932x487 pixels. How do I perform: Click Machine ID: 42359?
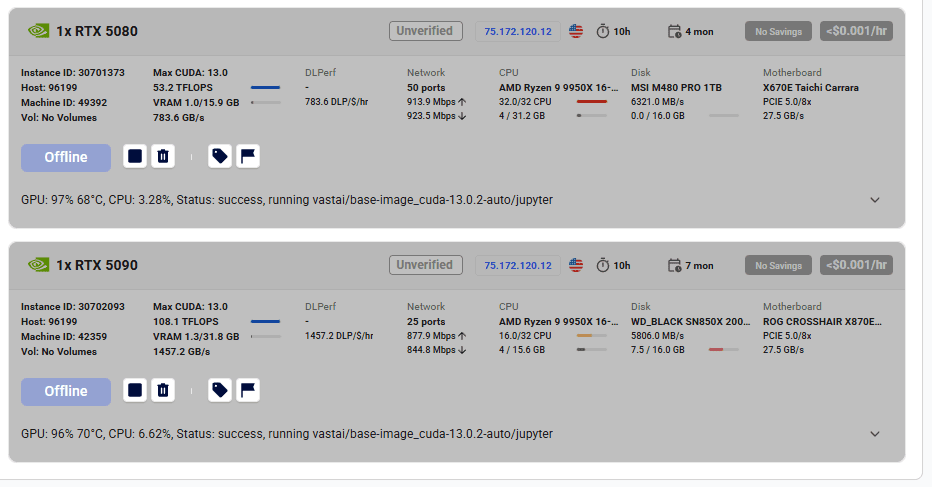[64, 336]
